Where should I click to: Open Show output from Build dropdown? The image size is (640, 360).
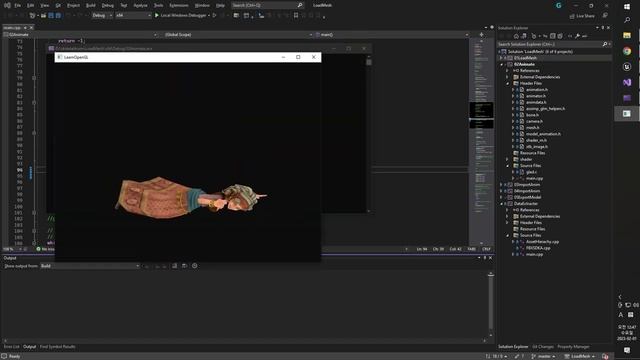point(90,266)
